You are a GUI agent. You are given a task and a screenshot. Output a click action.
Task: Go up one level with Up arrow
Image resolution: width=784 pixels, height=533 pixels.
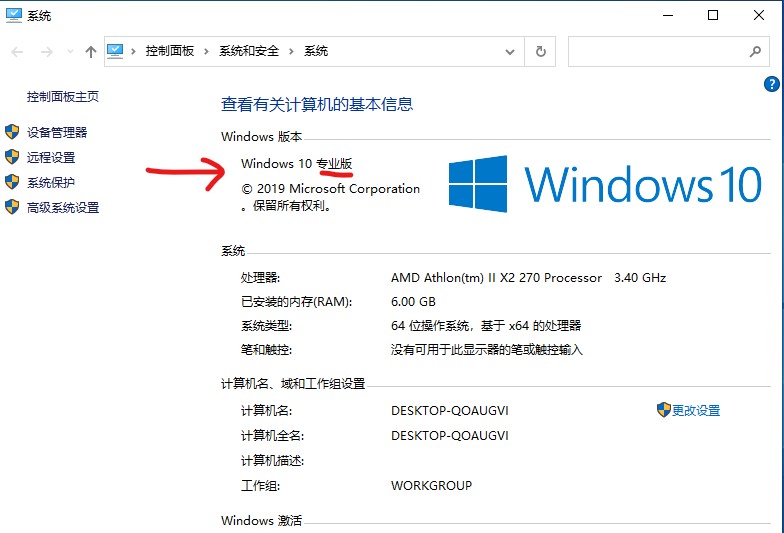(x=90, y=52)
